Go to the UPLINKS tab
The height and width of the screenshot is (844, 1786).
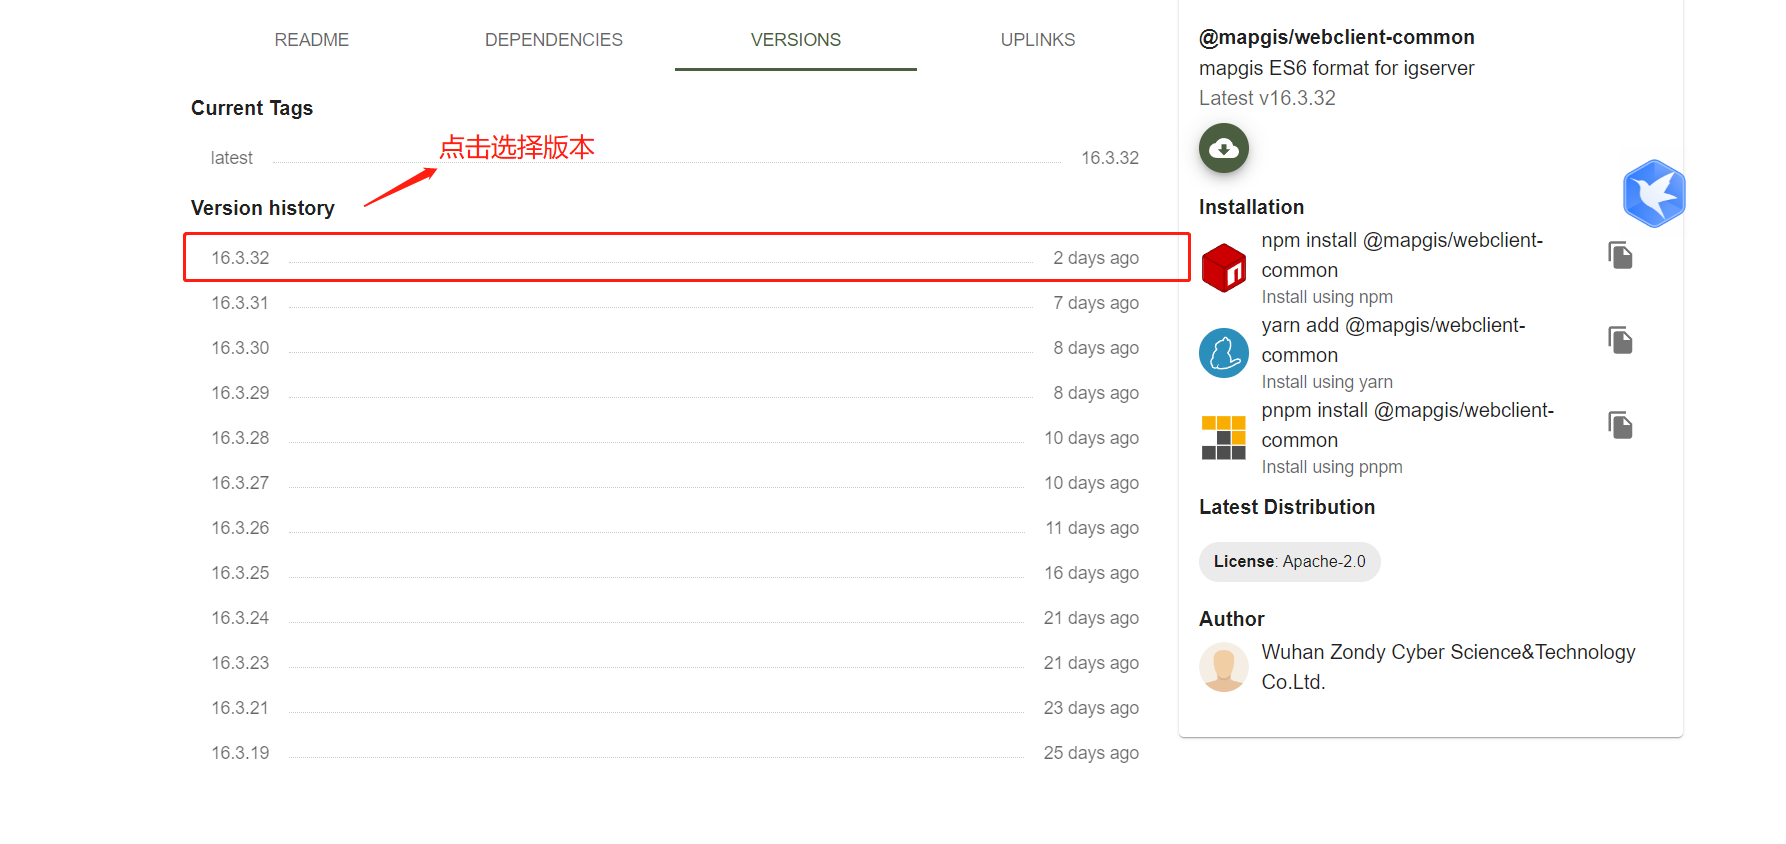pos(1038,40)
